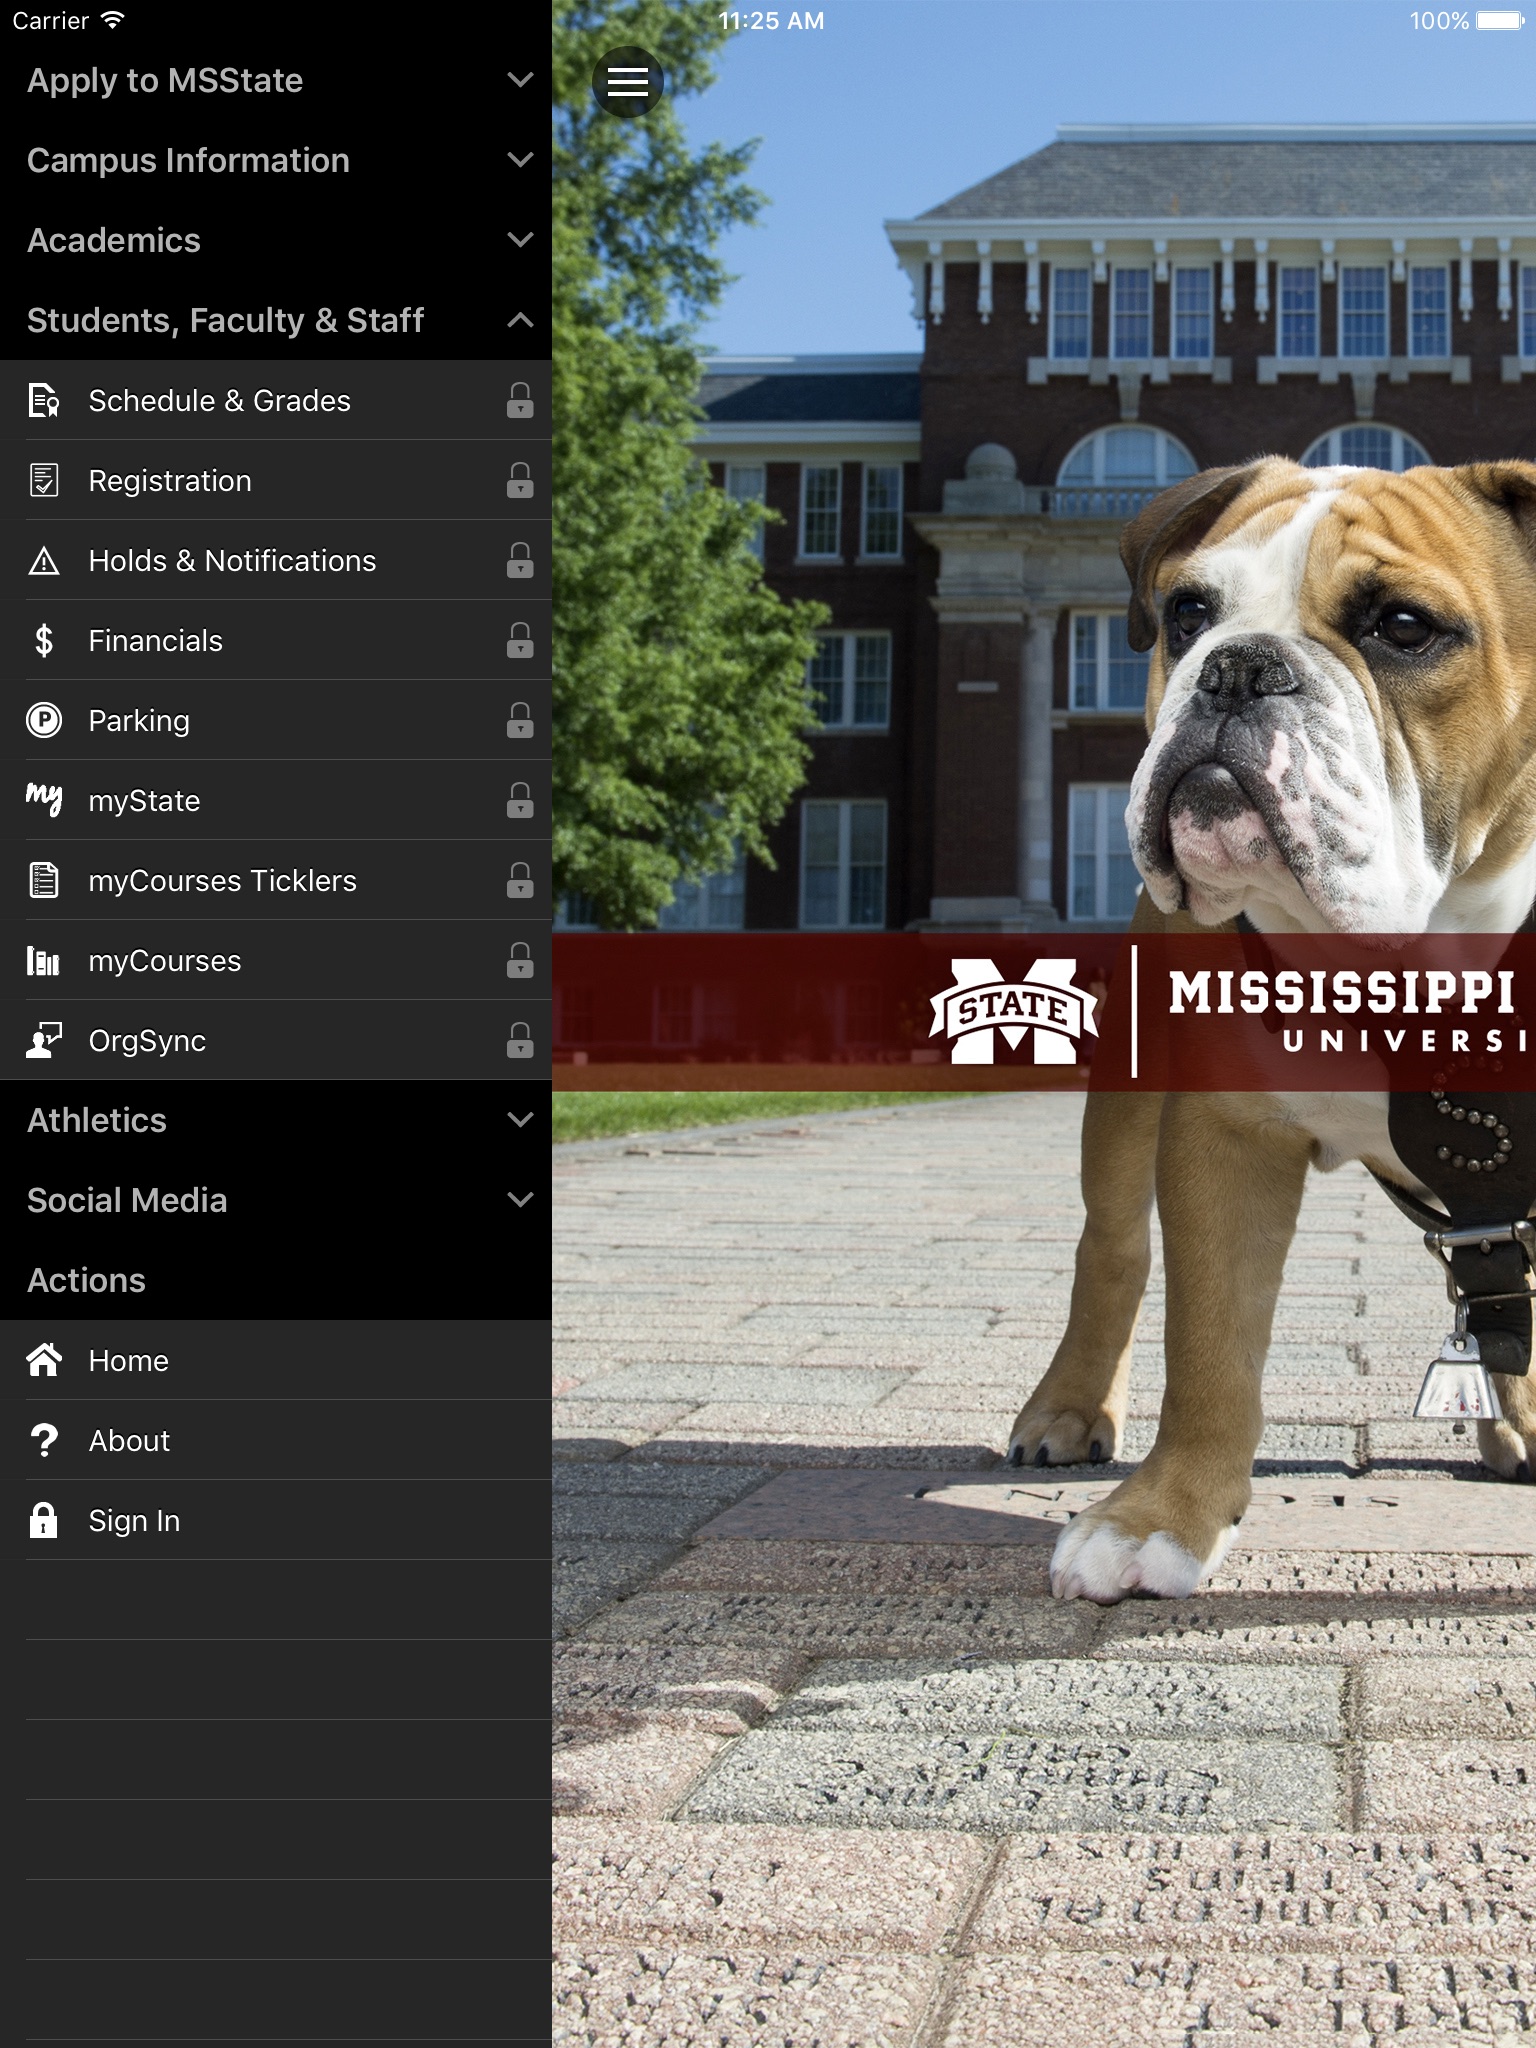Click the lock icon on Schedule & Grades row
The width and height of the screenshot is (1536, 2048).
click(x=520, y=400)
